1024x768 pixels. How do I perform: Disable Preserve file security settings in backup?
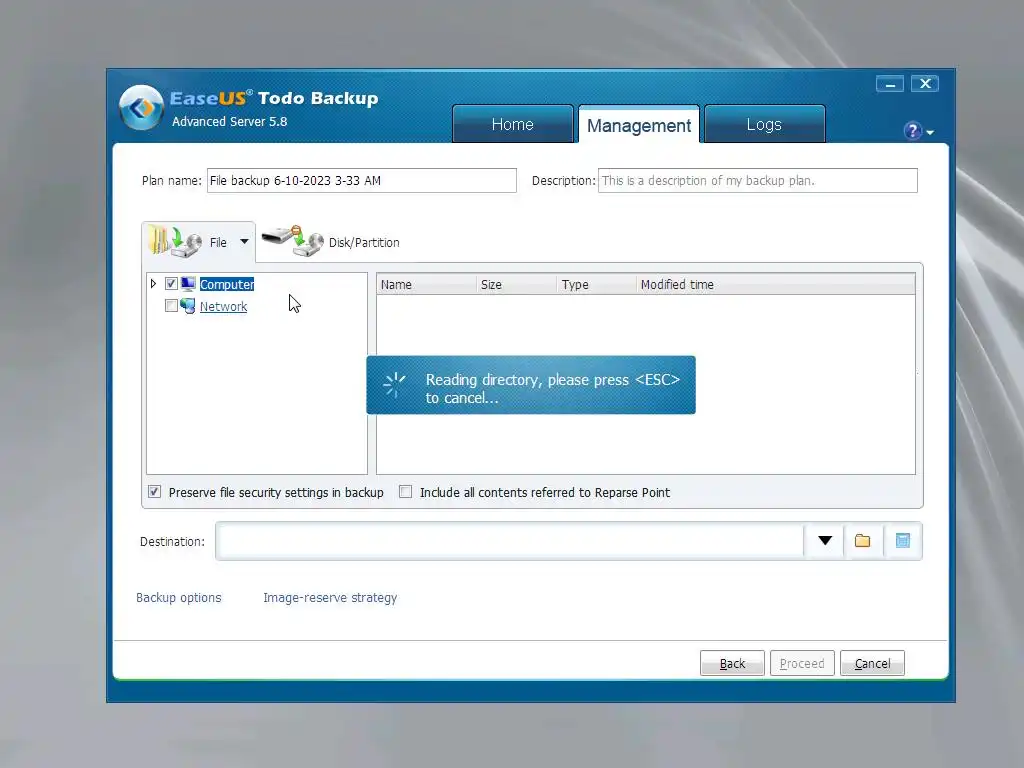pos(154,492)
